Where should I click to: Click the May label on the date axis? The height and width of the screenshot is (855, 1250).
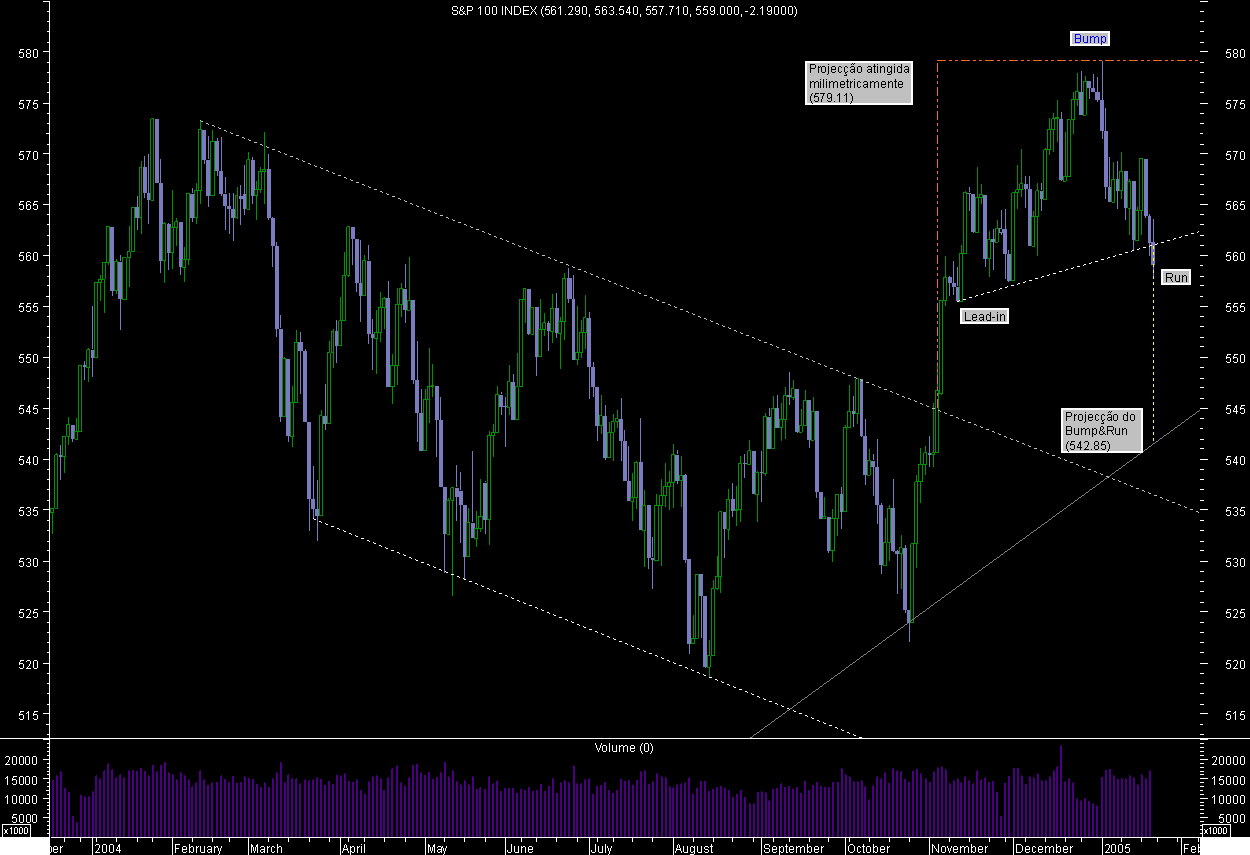pyautogui.click(x=437, y=848)
